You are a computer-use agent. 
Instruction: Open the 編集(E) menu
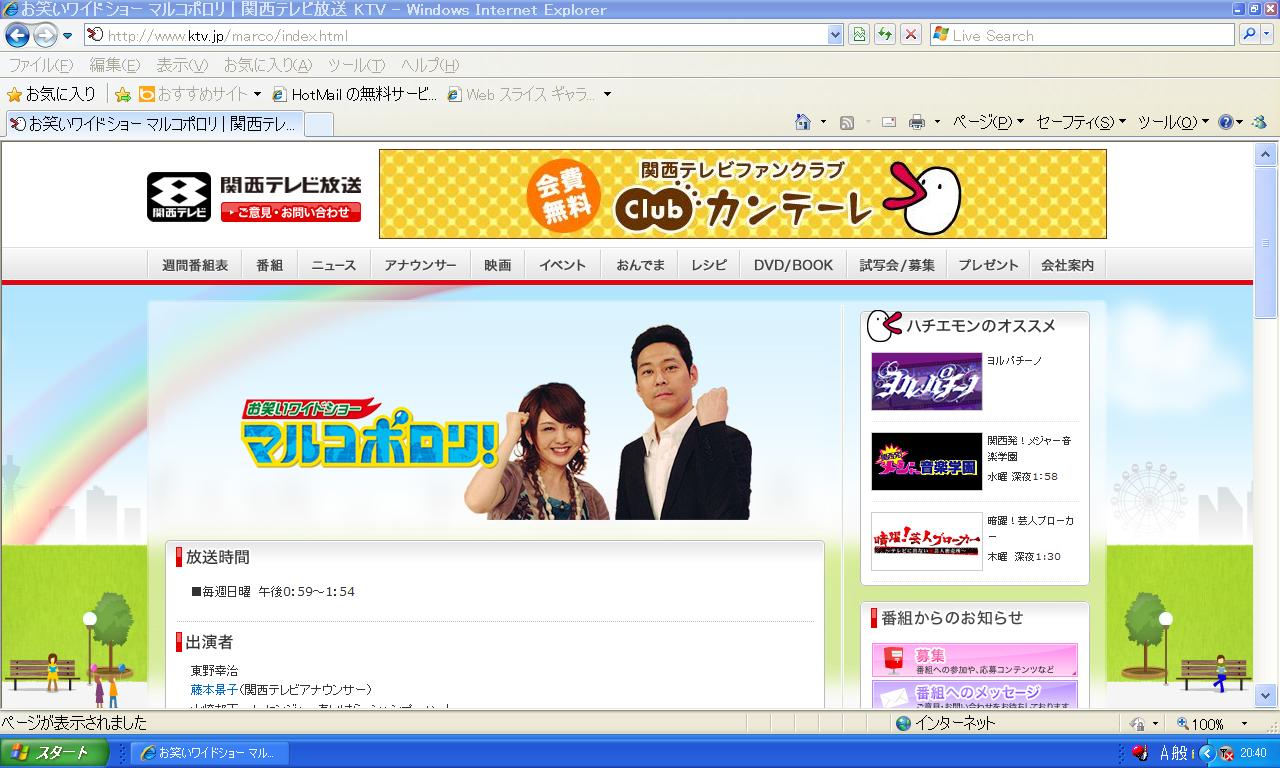[x=115, y=65]
